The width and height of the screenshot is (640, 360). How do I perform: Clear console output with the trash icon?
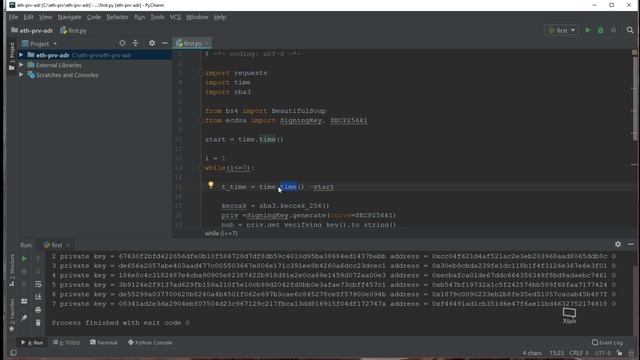point(38,322)
